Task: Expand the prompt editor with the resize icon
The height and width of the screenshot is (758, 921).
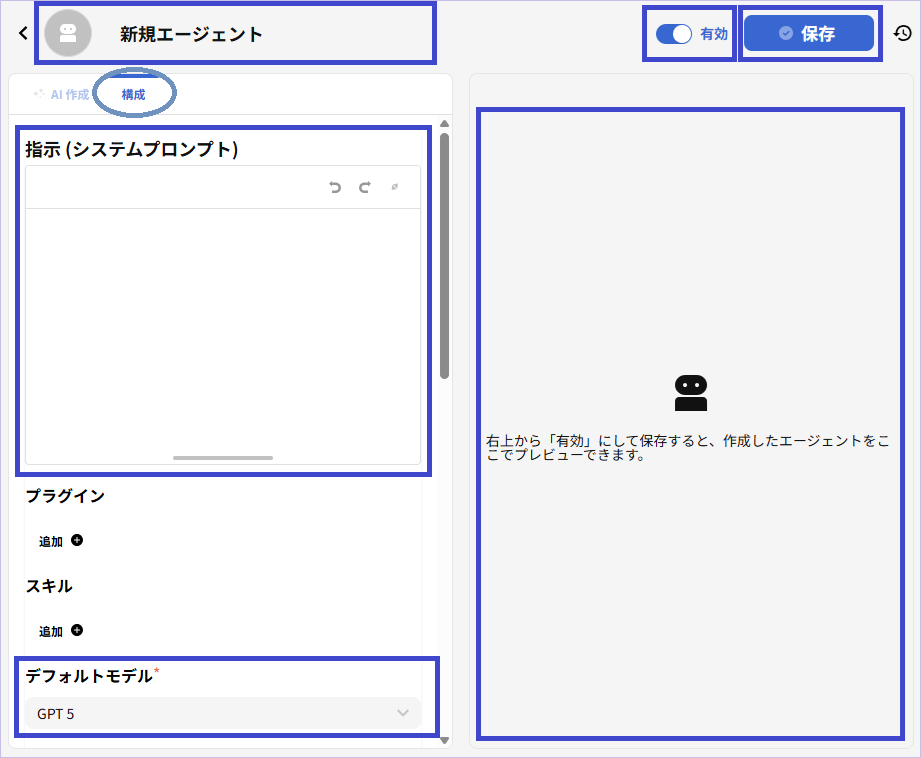Action: (x=394, y=186)
